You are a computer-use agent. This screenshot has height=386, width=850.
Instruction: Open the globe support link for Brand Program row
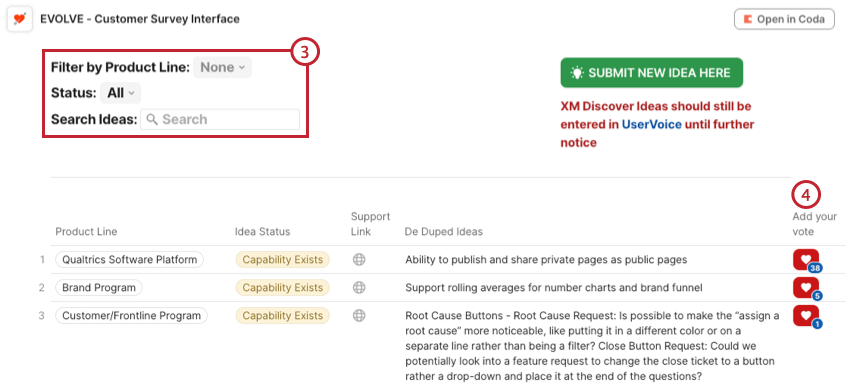click(359, 288)
